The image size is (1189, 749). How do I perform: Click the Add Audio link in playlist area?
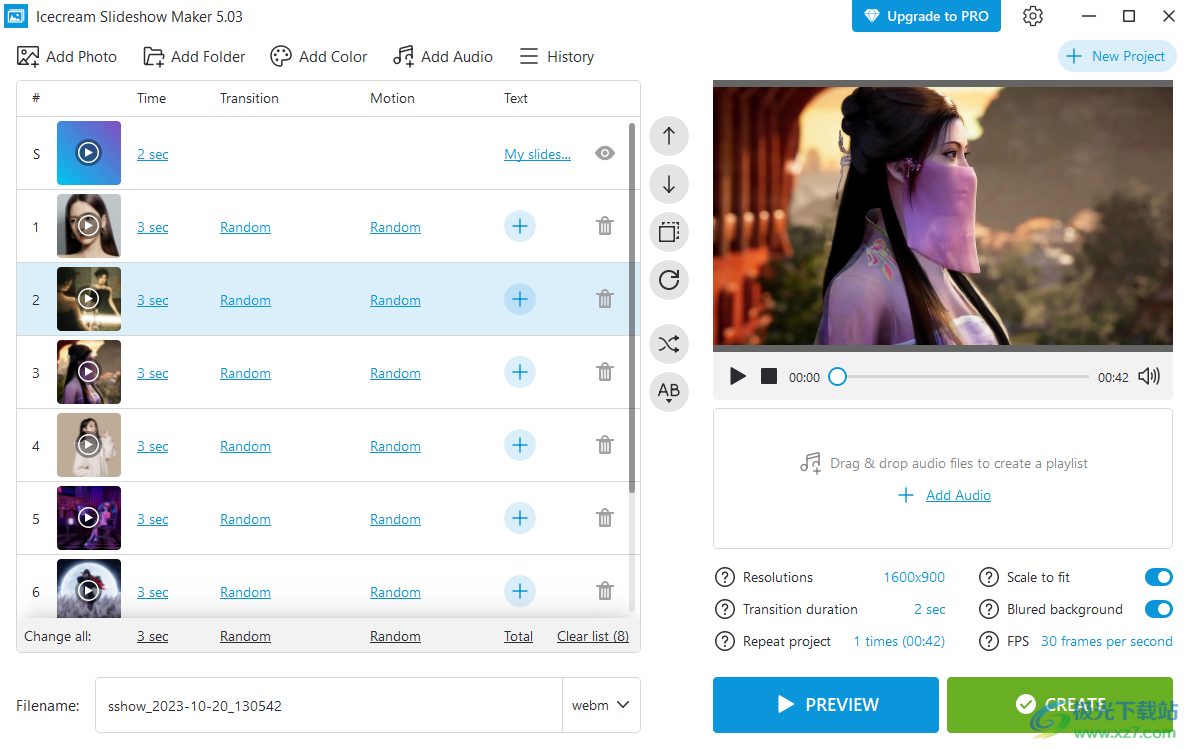click(958, 495)
